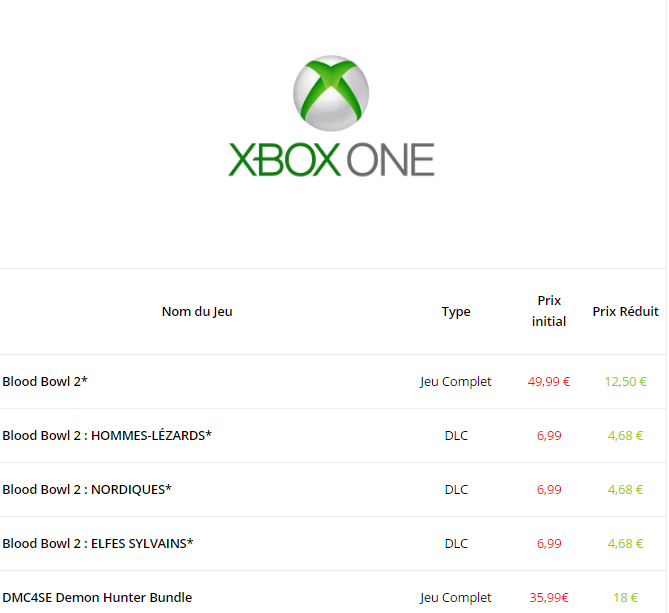Image resolution: width=669 pixels, height=613 pixels.
Task: Click Jeu Complet type for DMC4SE bundle
Action: (456, 598)
